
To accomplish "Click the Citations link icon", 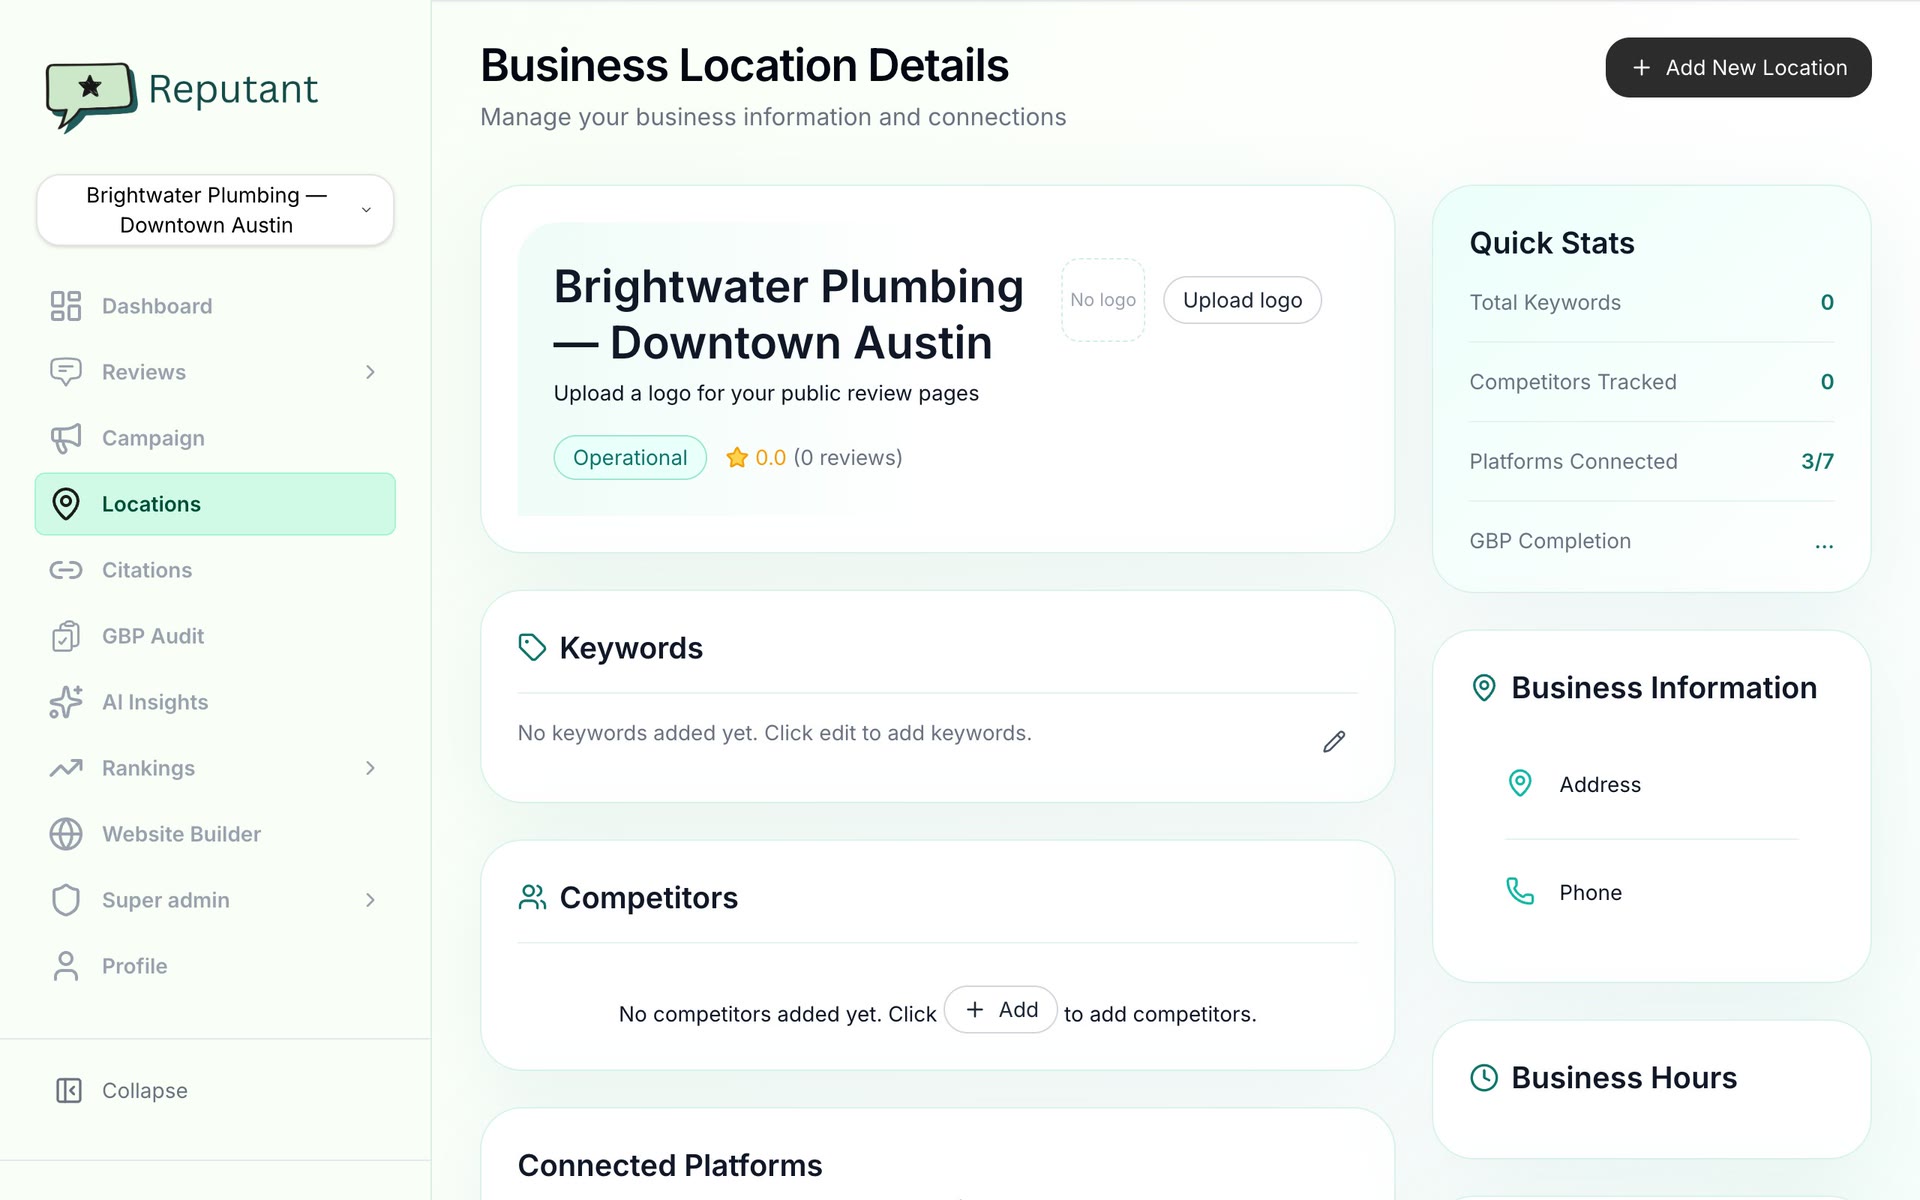I will point(66,570).
